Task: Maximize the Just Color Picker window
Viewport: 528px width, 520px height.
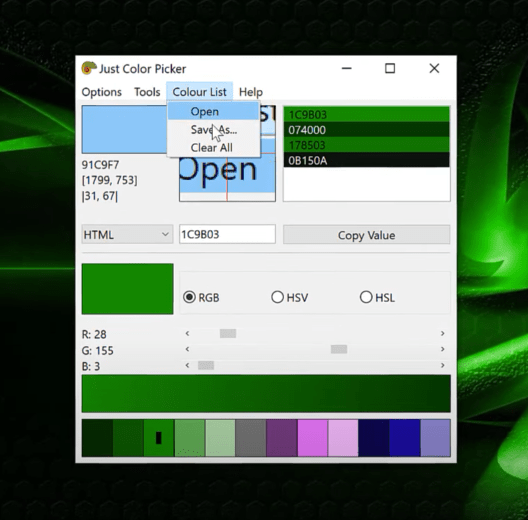Action: [x=390, y=68]
